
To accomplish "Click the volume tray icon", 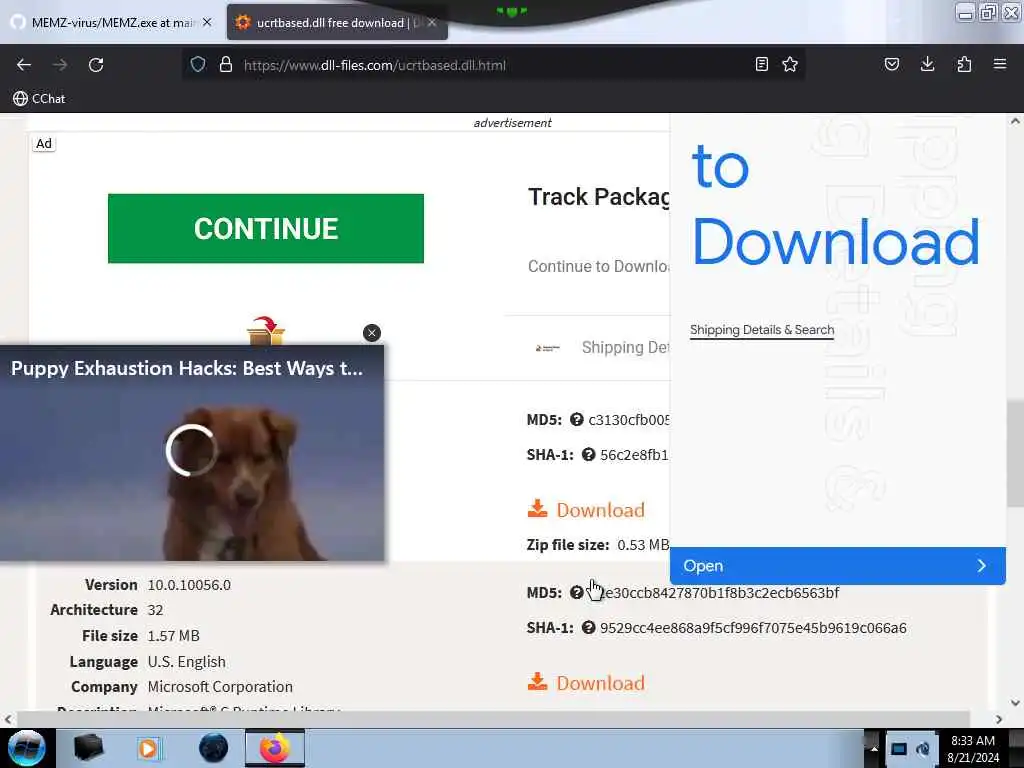I will pos(923,748).
